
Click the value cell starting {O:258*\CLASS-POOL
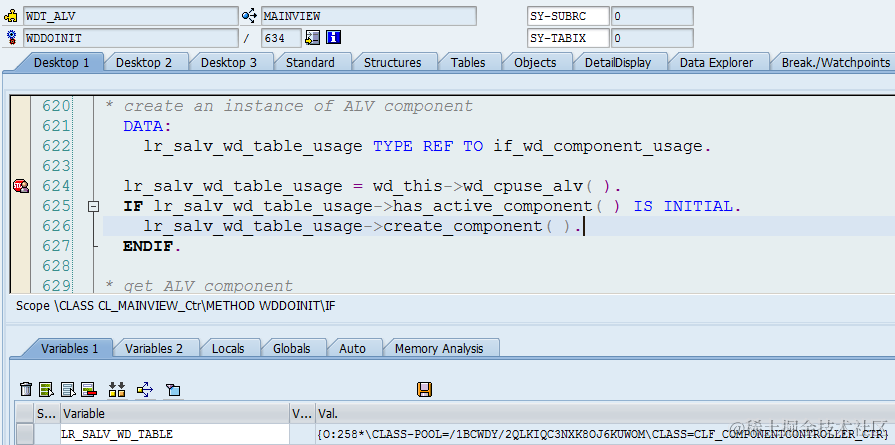tap(604, 434)
